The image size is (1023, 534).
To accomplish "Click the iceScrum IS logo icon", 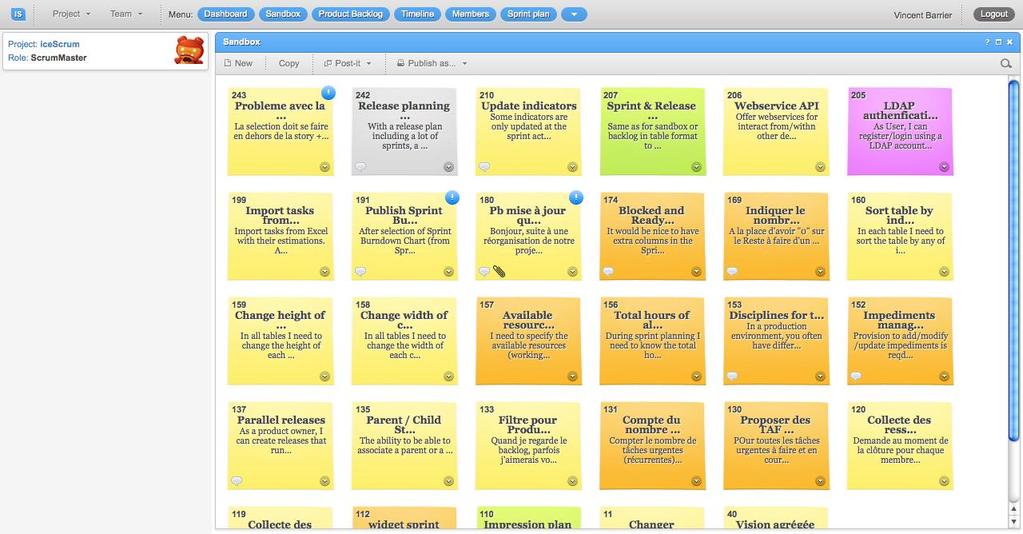I will pyautogui.click(x=18, y=14).
